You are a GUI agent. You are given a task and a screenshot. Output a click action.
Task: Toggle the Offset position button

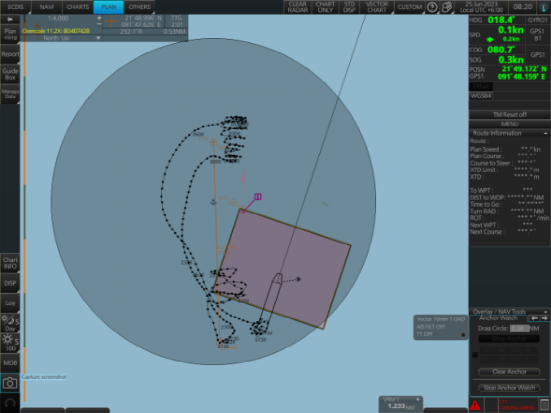tap(481, 86)
